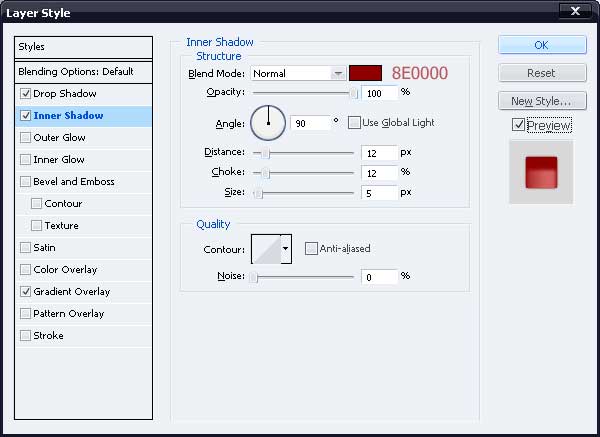Click the Angle value field
The image size is (600, 437).
310,123
